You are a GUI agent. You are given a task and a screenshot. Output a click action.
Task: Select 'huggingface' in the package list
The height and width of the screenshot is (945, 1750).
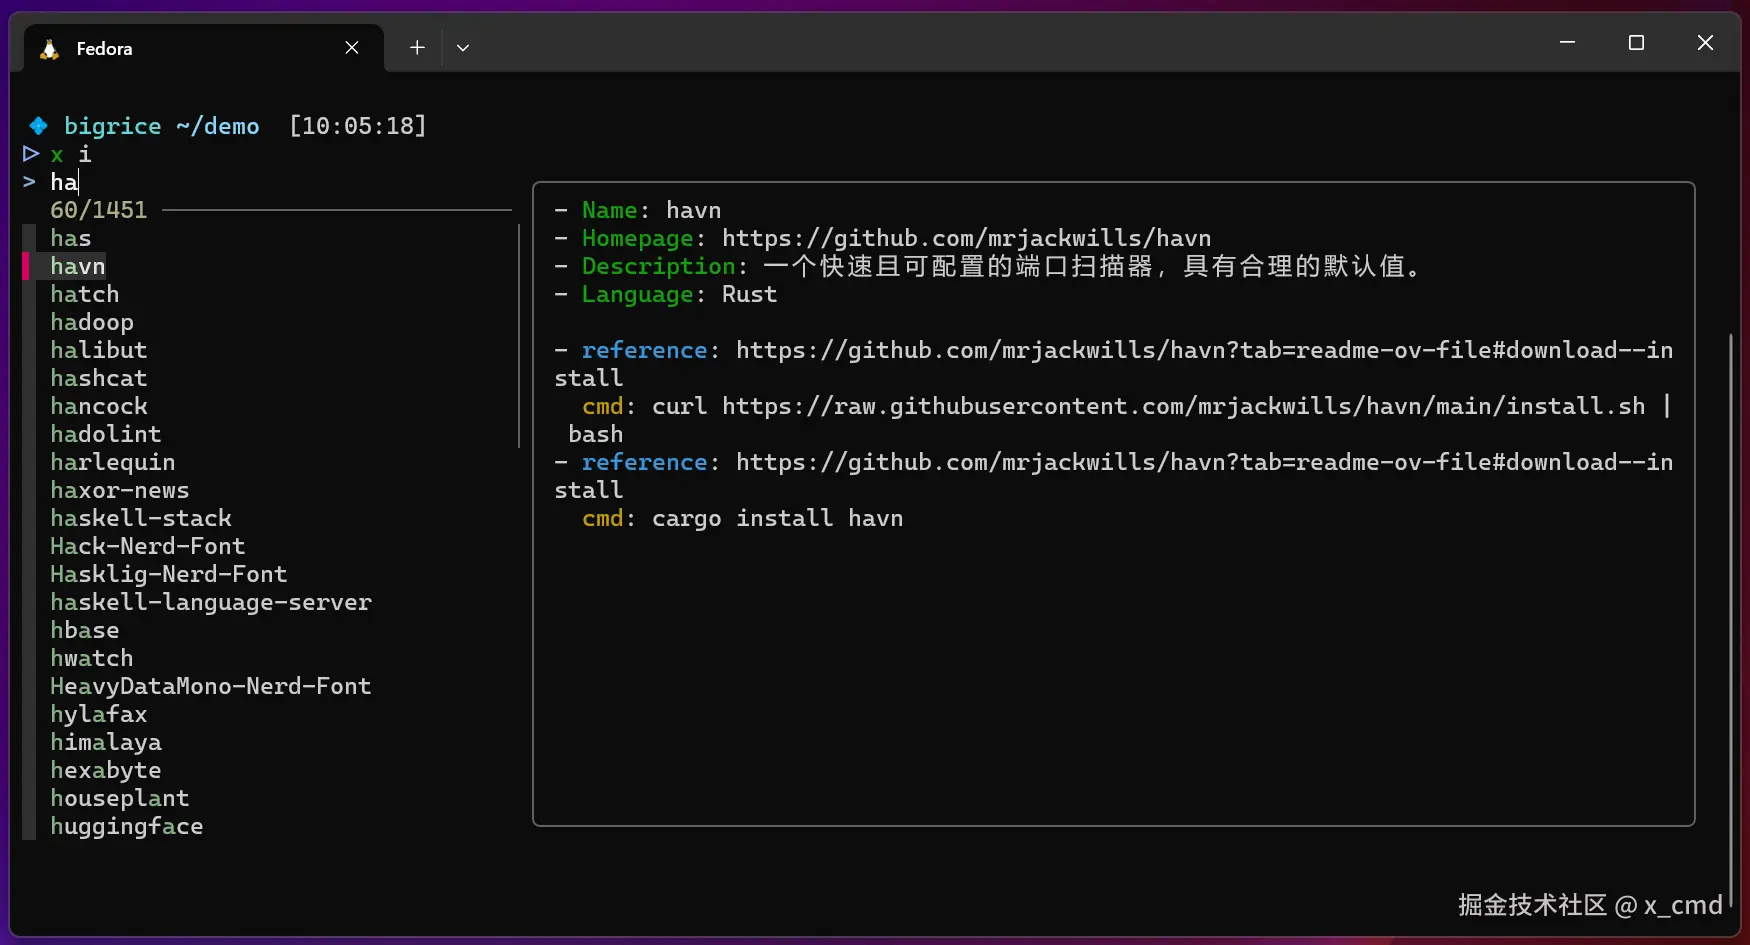tap(127, 826)
